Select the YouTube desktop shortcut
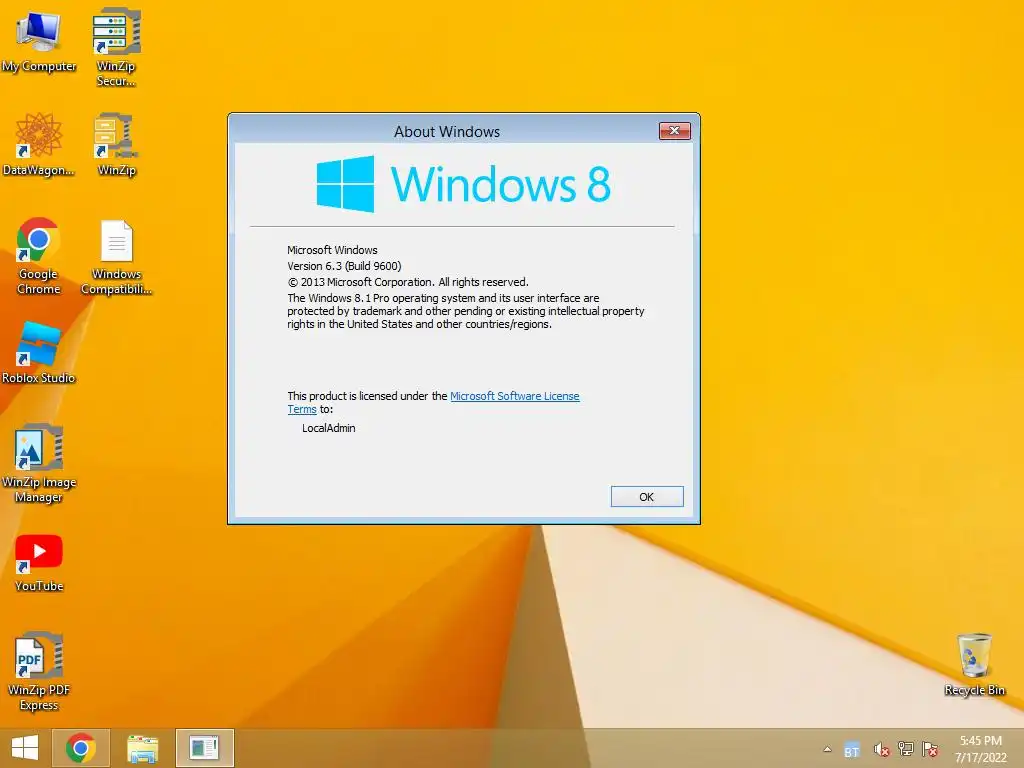This screenshot has height=768, width=1024. [x=39, y=563]
